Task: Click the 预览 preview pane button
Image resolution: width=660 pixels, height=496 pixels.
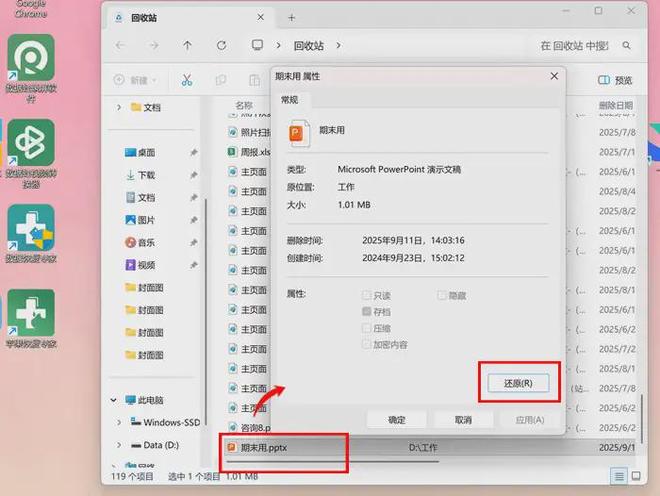Action: pyautogui.click(x=615, y=80)
